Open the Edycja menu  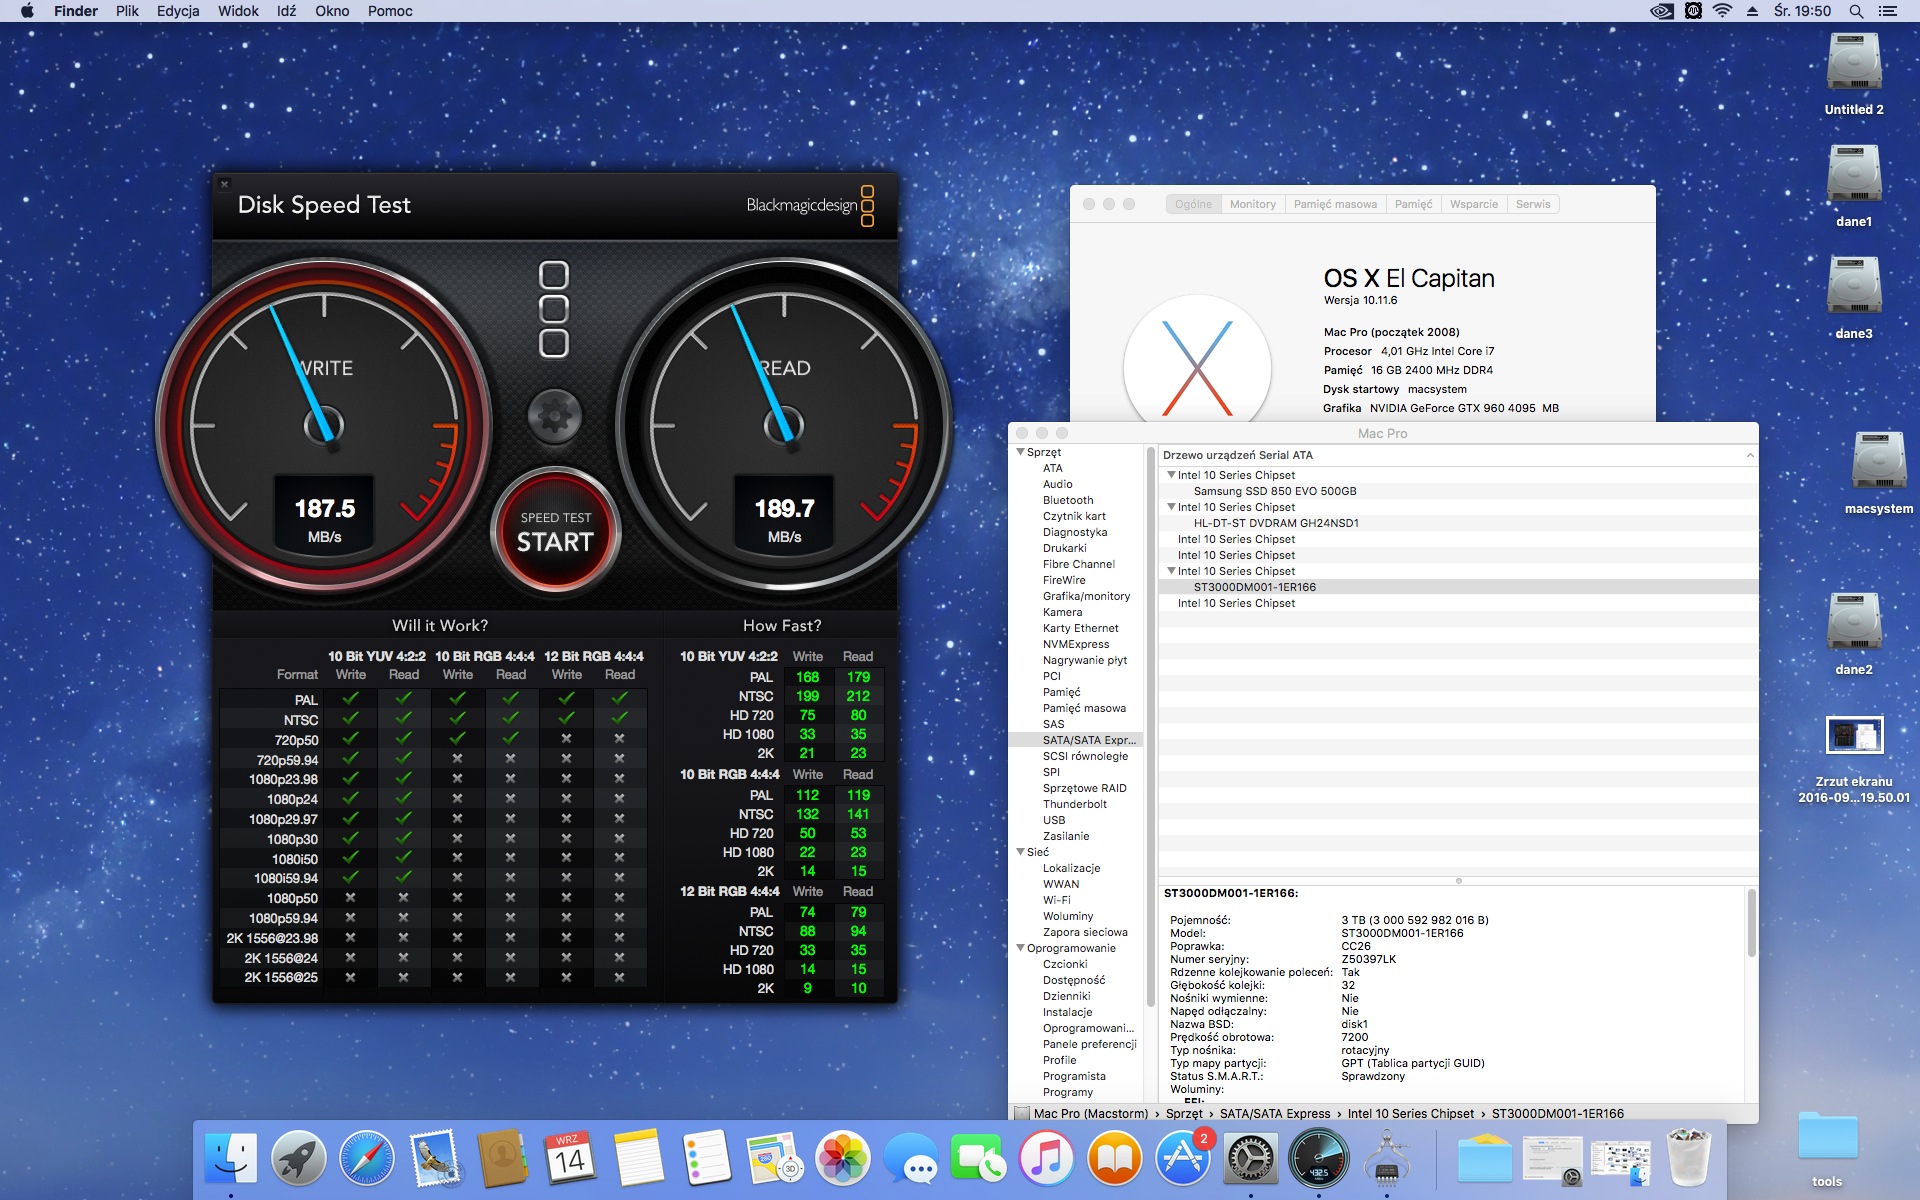(x=178, y=11)
